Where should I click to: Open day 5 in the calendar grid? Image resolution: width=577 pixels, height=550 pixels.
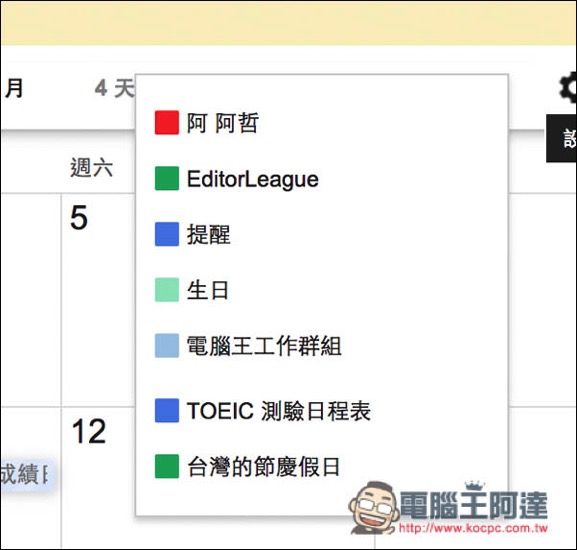pyautogui.click(x=79, y=218)
